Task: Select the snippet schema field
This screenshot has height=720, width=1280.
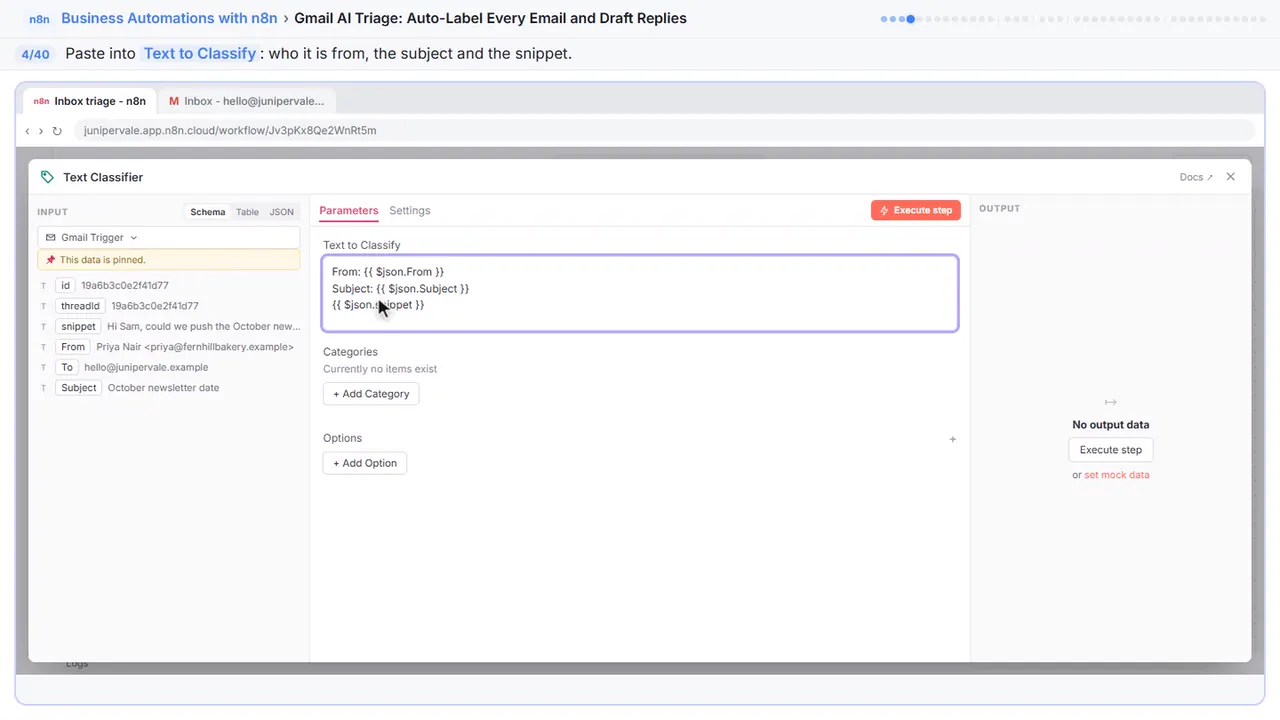Action: [x=79, y=327]
